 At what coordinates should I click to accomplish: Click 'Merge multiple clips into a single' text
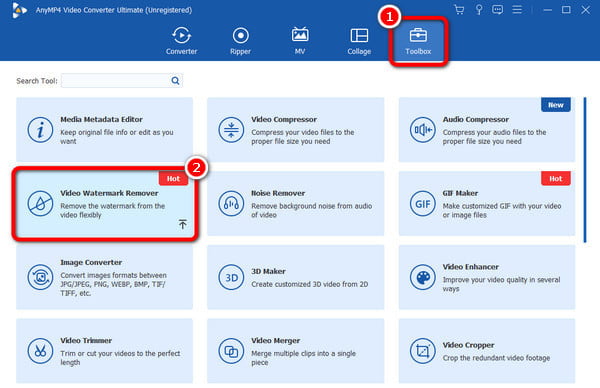pyautogui.click(x=303, y=354)
